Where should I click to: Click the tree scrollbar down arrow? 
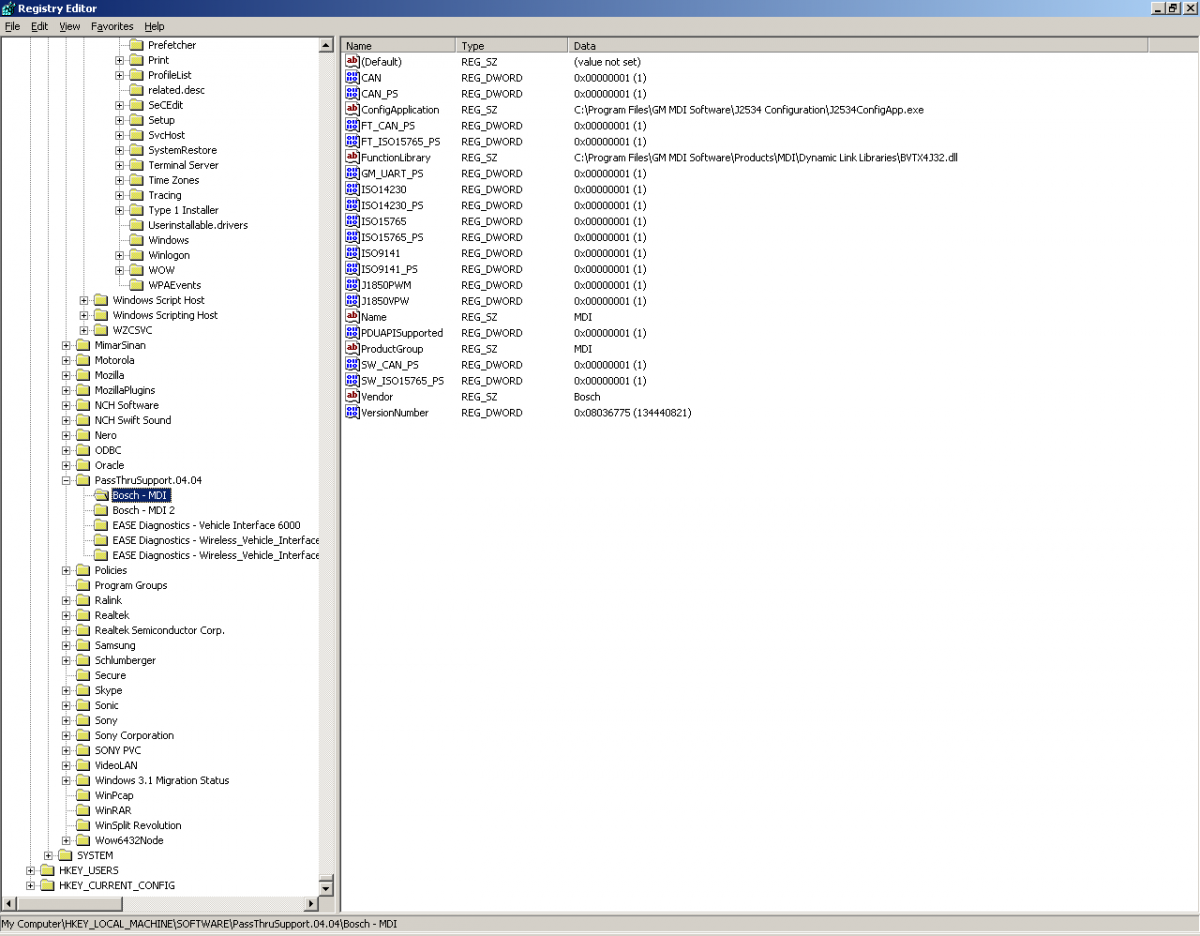click(x=325, y=888)
